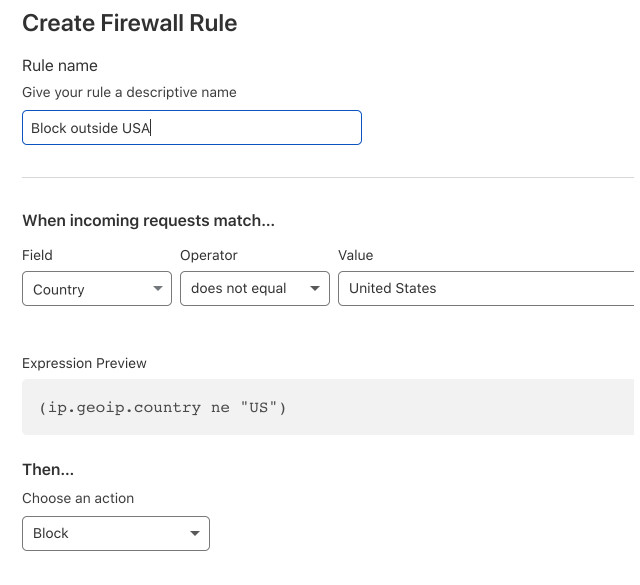Image resolution: width=640 pixels, height=585 pixels.
Task: Click the 'Rule name' label
Action: coord(60,66)
